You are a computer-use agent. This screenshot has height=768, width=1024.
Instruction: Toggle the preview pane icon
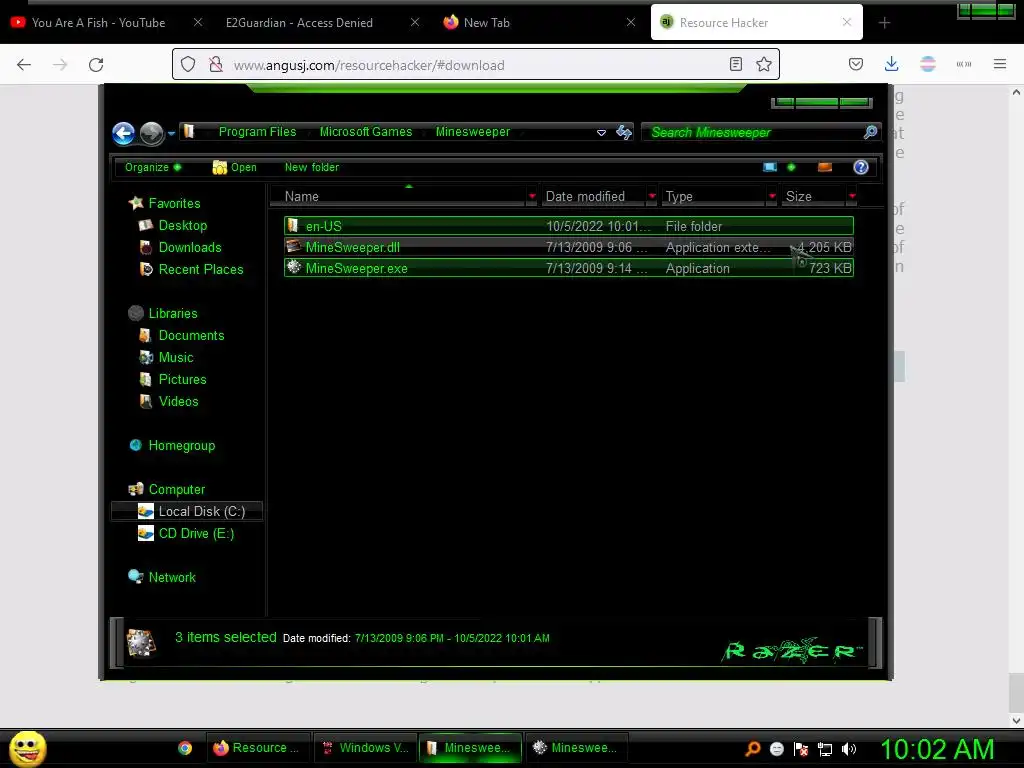(825, 167)
